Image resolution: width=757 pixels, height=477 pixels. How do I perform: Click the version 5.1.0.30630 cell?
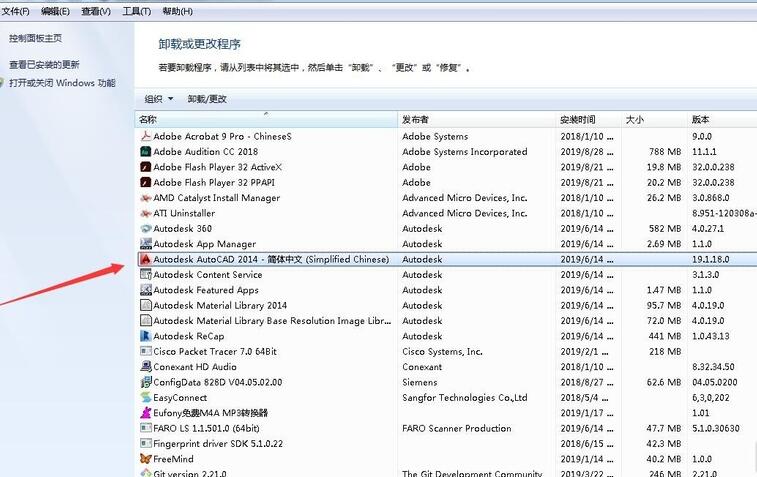coord(715,428)
